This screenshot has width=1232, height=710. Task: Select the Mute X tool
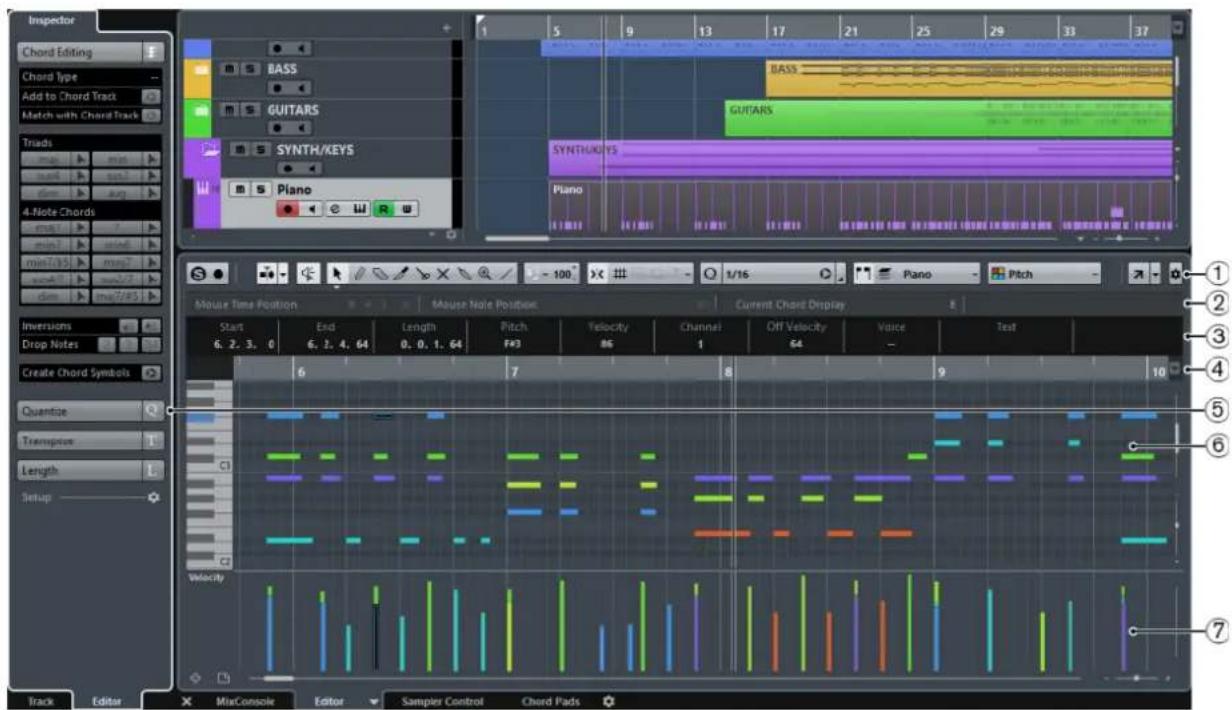pos(443,273)
